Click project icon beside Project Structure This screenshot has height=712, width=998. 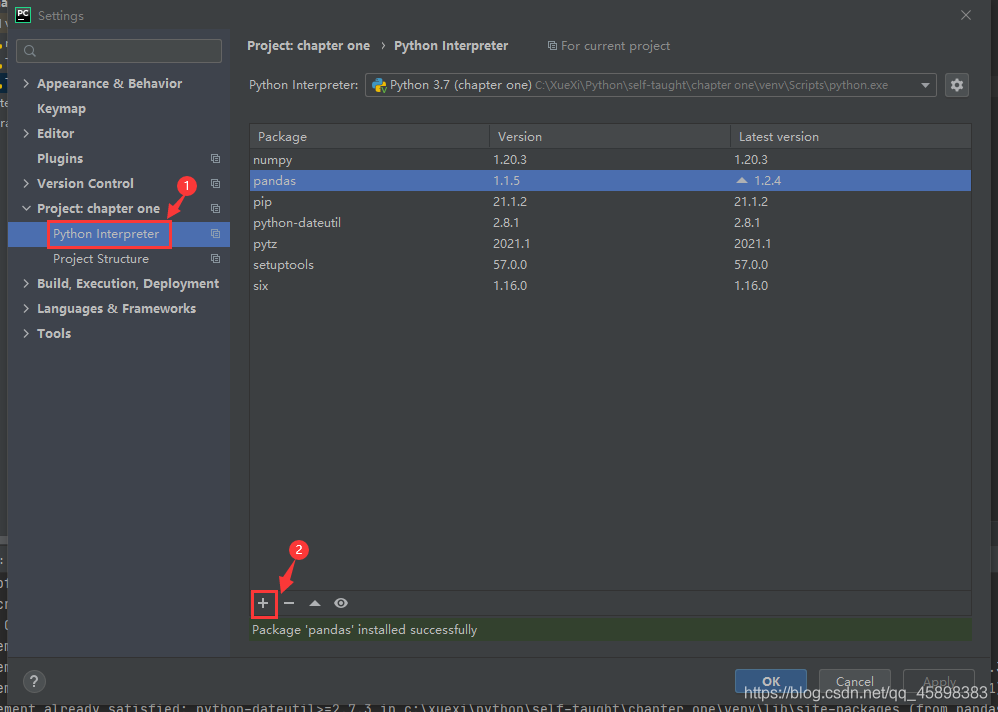coord(215,259)
